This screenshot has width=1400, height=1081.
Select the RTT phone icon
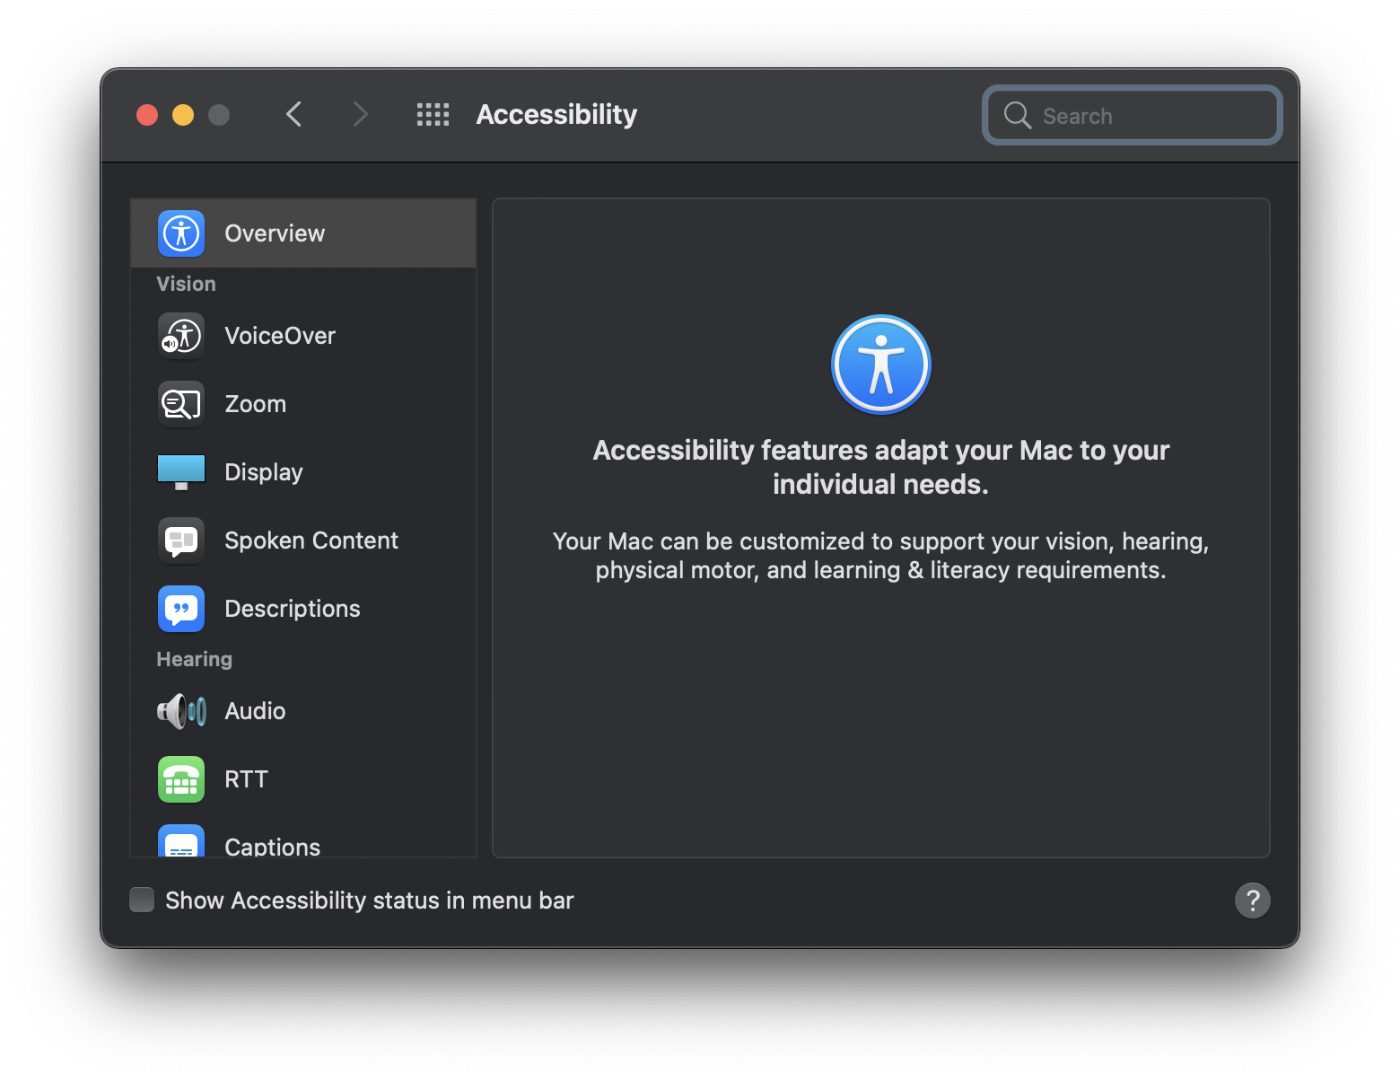tap(181, 779)
